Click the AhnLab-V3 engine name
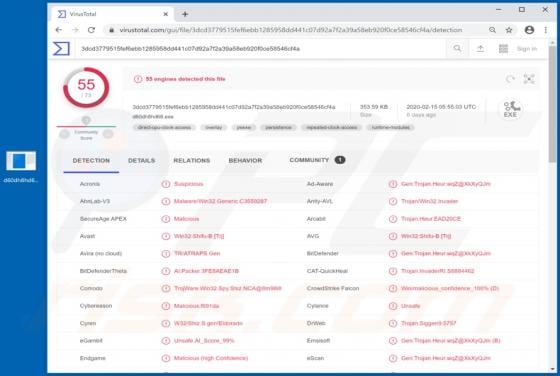 (x=95, y=201)
